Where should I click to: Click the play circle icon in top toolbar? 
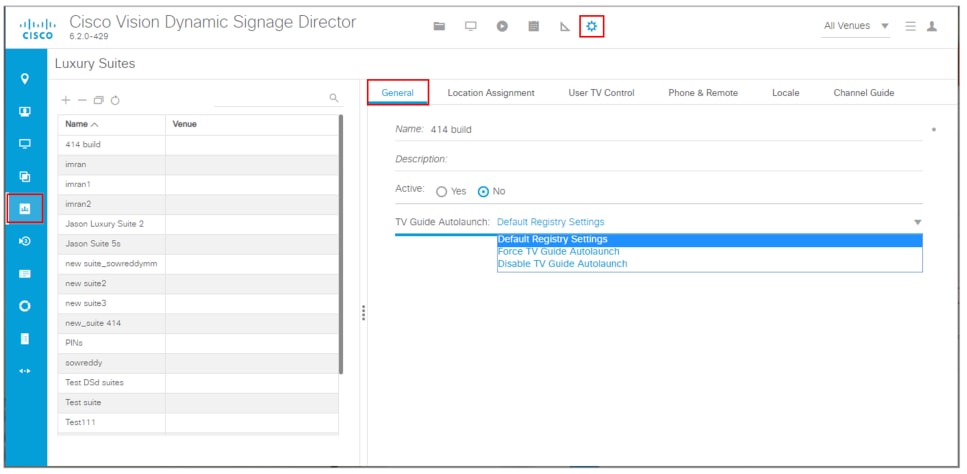point(502,26)
